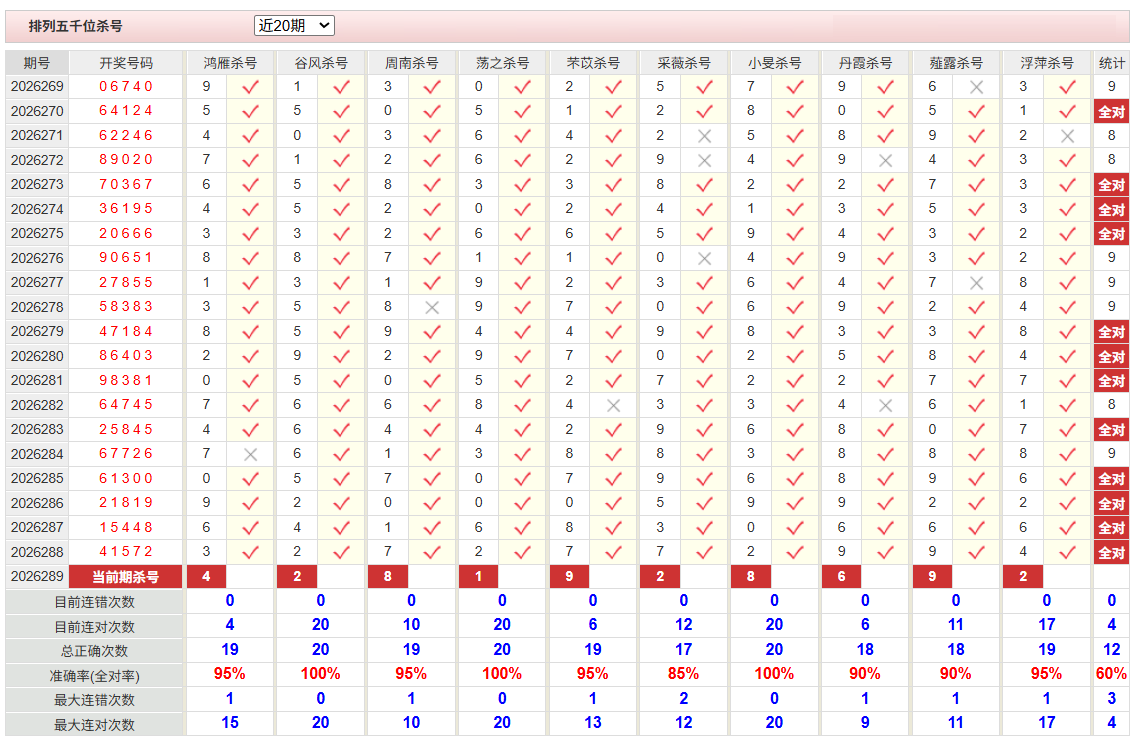Click the 丹霞杀号 X mark in row 2026272
This screenshot has width=1142, height=745.
point(886,160)
